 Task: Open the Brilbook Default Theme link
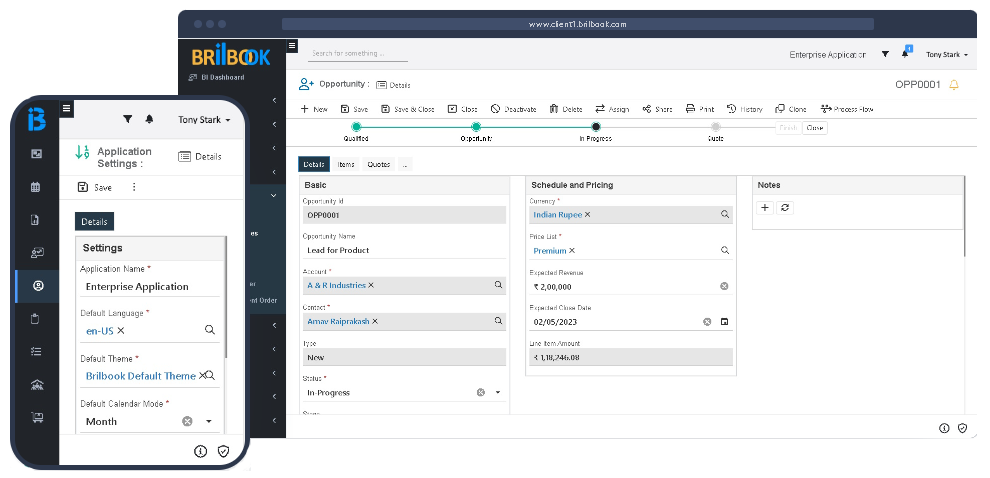click(141, 376)
